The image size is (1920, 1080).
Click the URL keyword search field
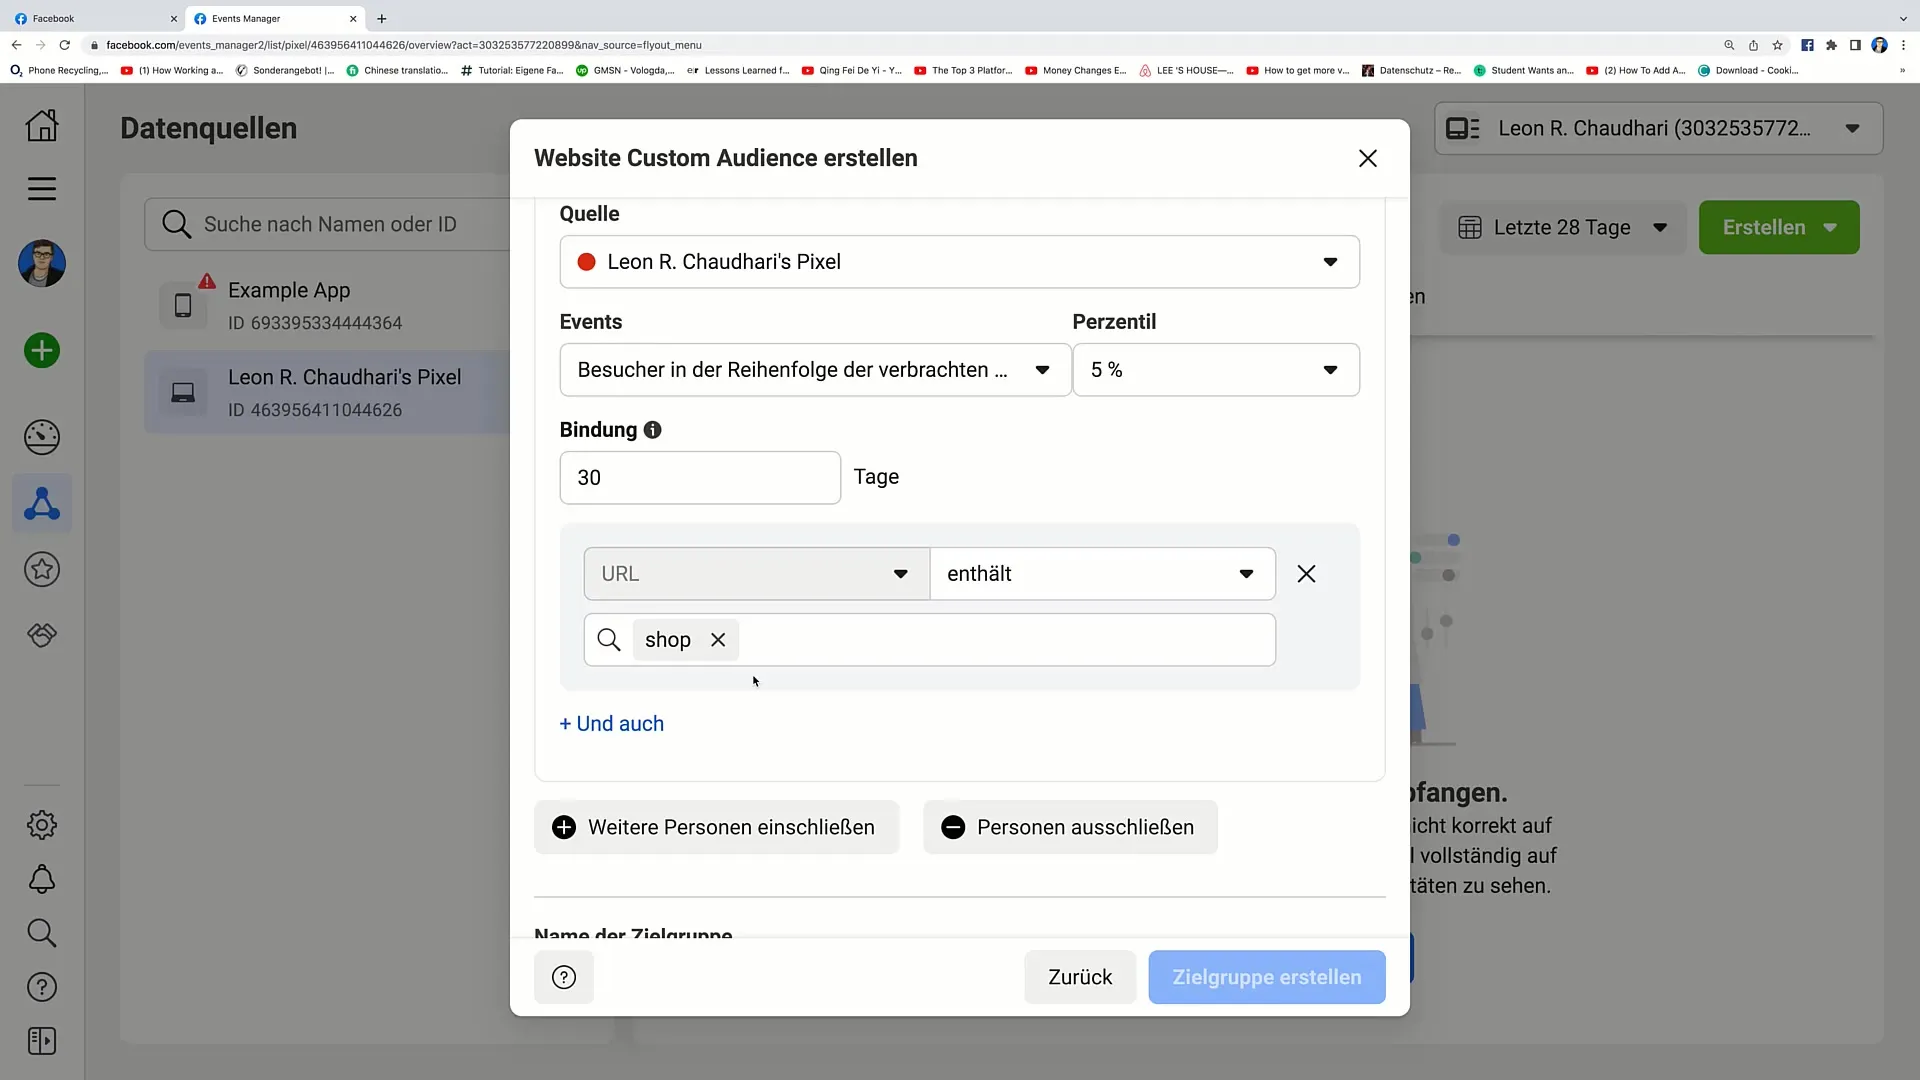click(x=930, y=640)
